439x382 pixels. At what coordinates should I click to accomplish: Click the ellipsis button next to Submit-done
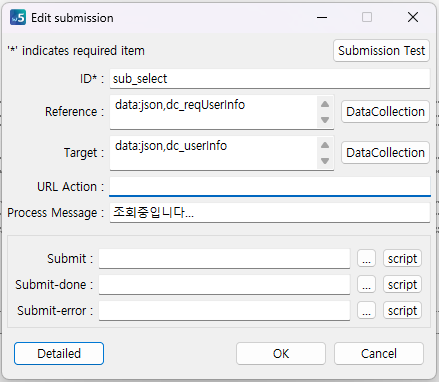point(366,284)
